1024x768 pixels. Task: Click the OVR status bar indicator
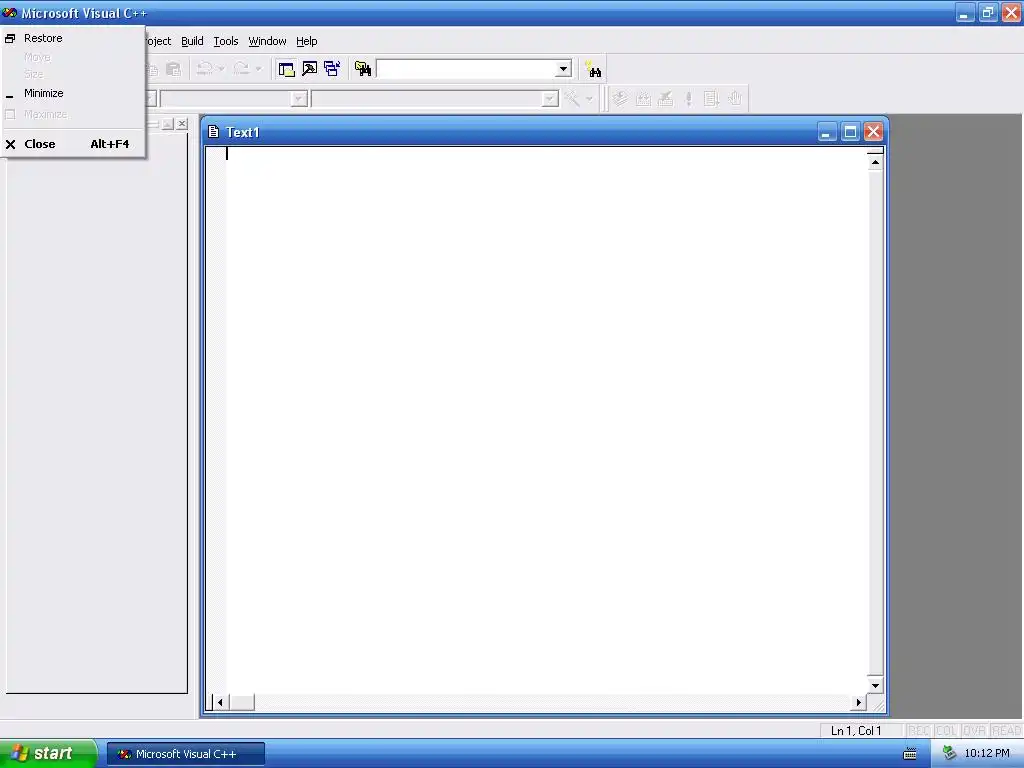(x=974, y=730)
